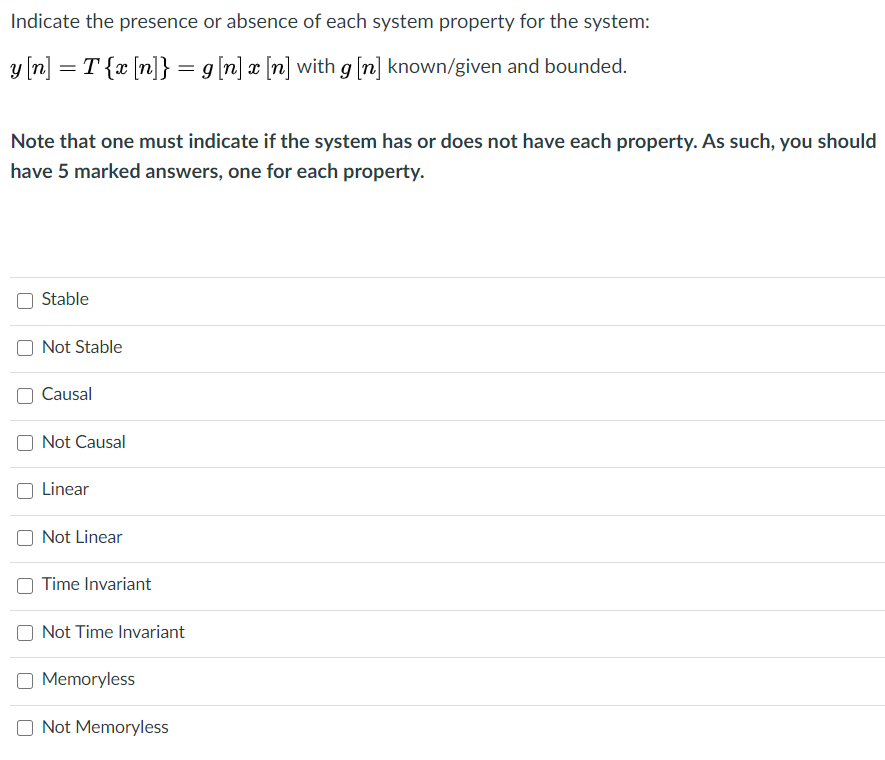Viewport: 885px width, 760px height.
Task: Select the Time Invariant option label
Action: click(96, 584)
